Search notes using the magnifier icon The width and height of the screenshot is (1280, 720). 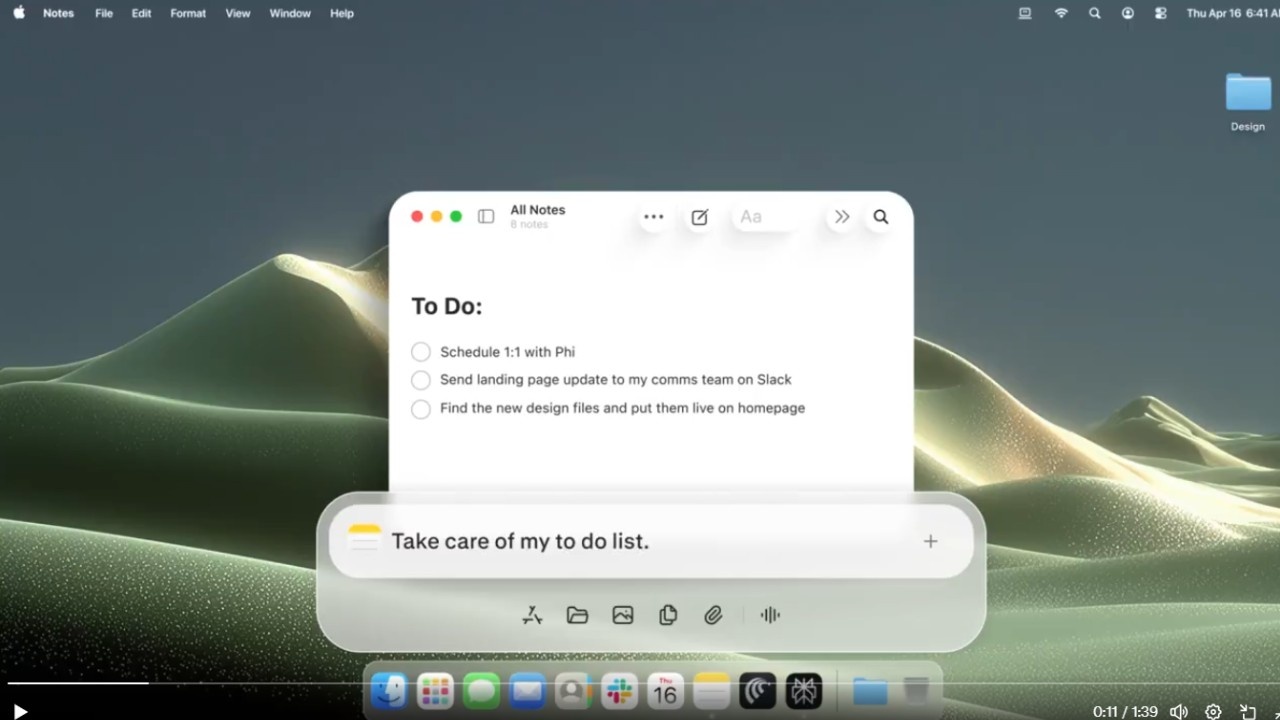click(x=881, y=217)
